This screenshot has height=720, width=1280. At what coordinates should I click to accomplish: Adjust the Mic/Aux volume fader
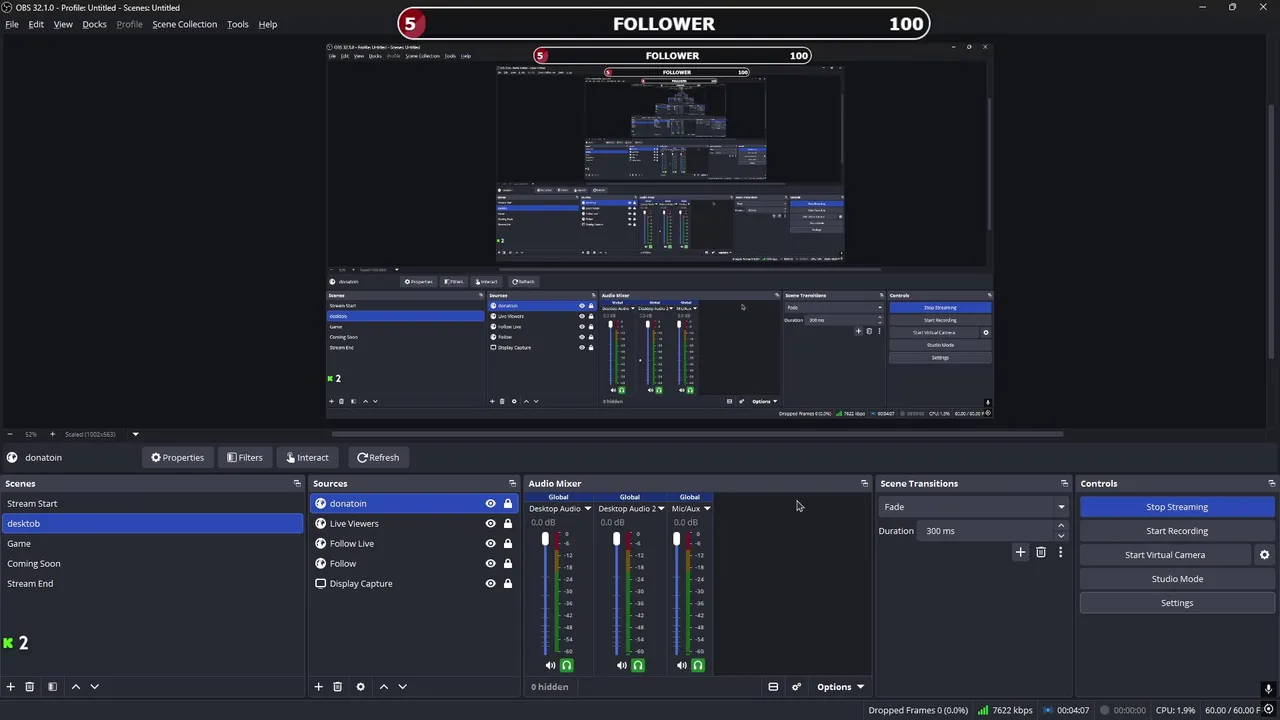pyautogui.click(x=676, y=539)
